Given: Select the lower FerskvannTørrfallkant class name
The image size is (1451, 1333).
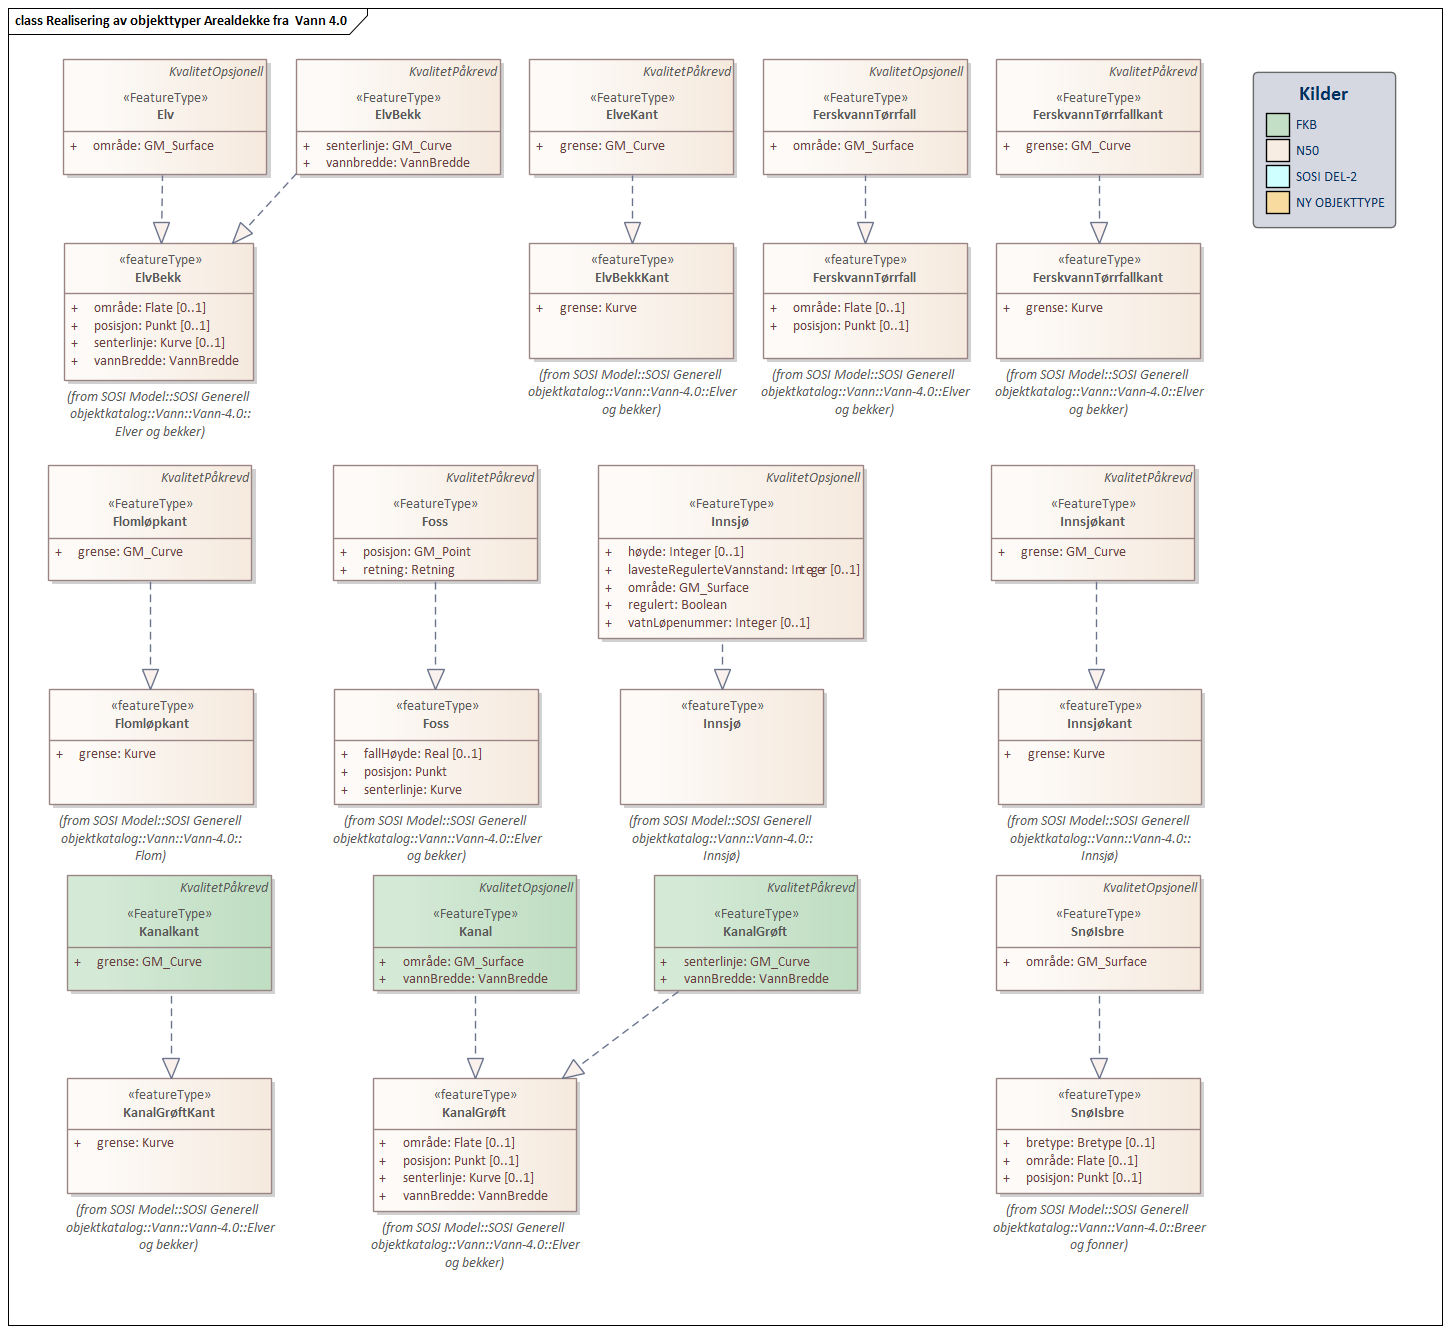Looking at the screenshot, I should (x=1098, y=278).
